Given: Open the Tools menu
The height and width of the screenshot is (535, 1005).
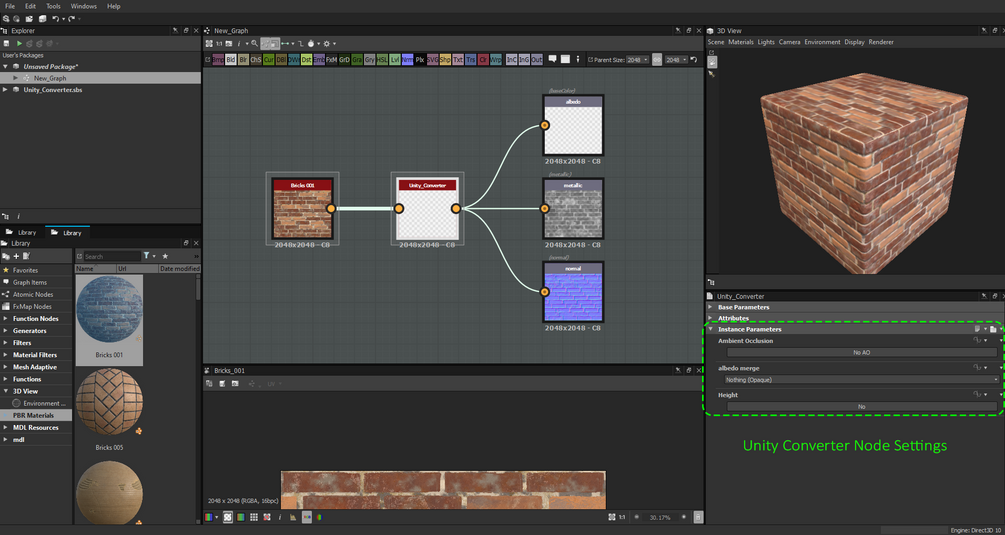Looking at the screenshot, I should [x=53, y=6].
